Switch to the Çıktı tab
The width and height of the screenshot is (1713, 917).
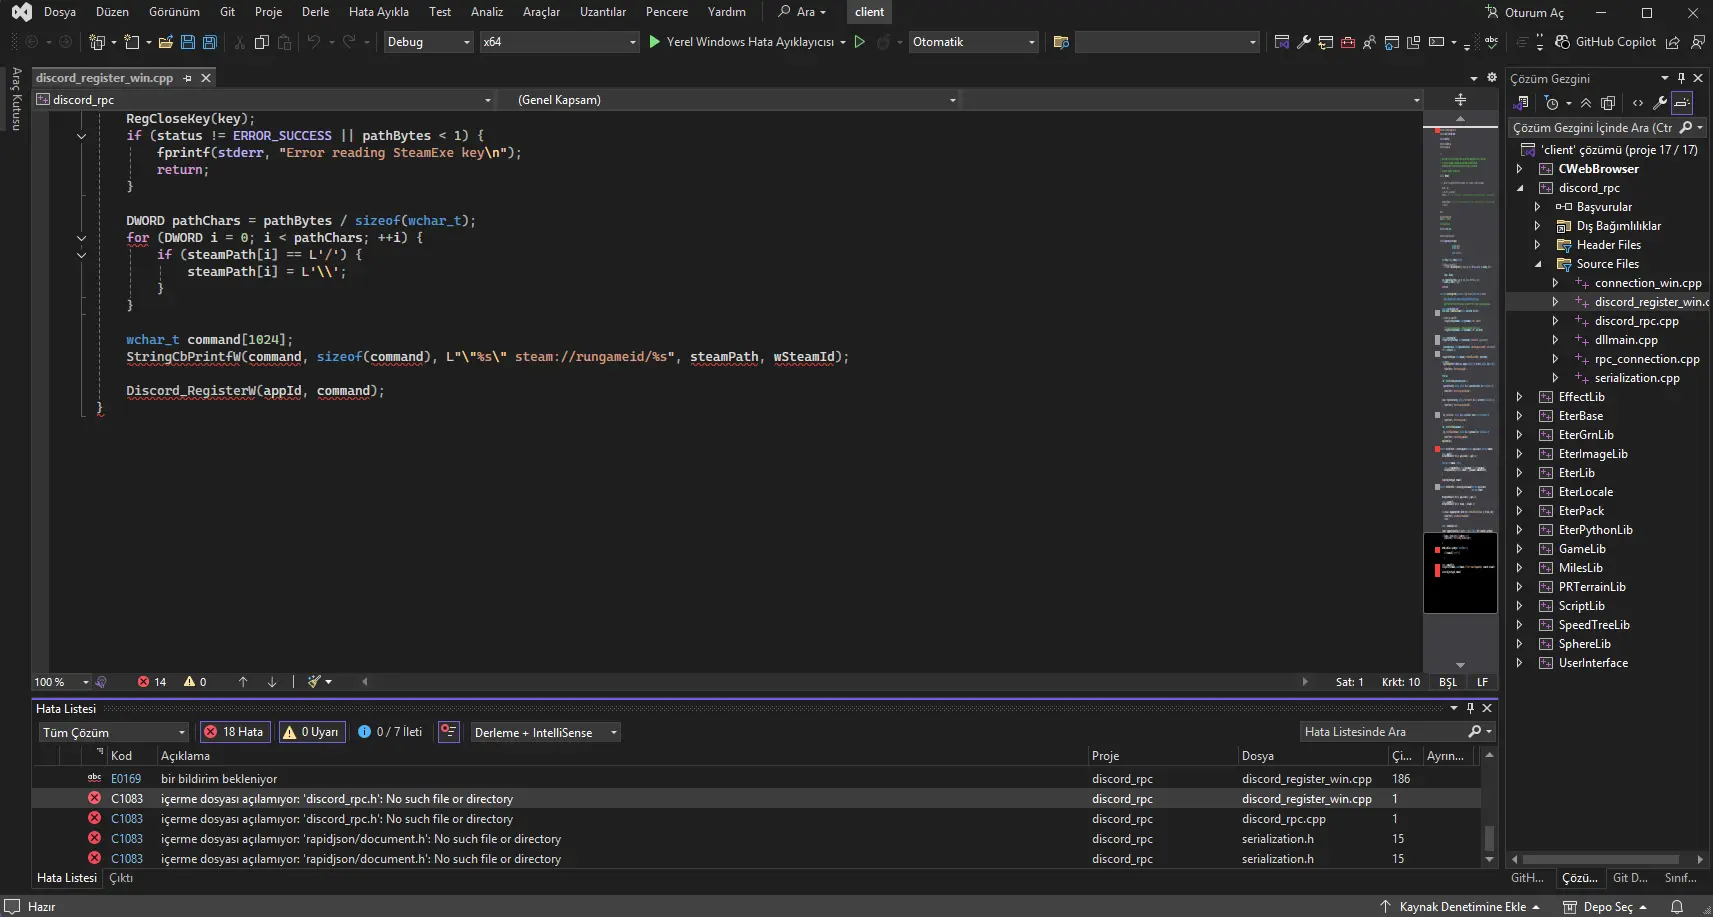[x=121, y=878]
